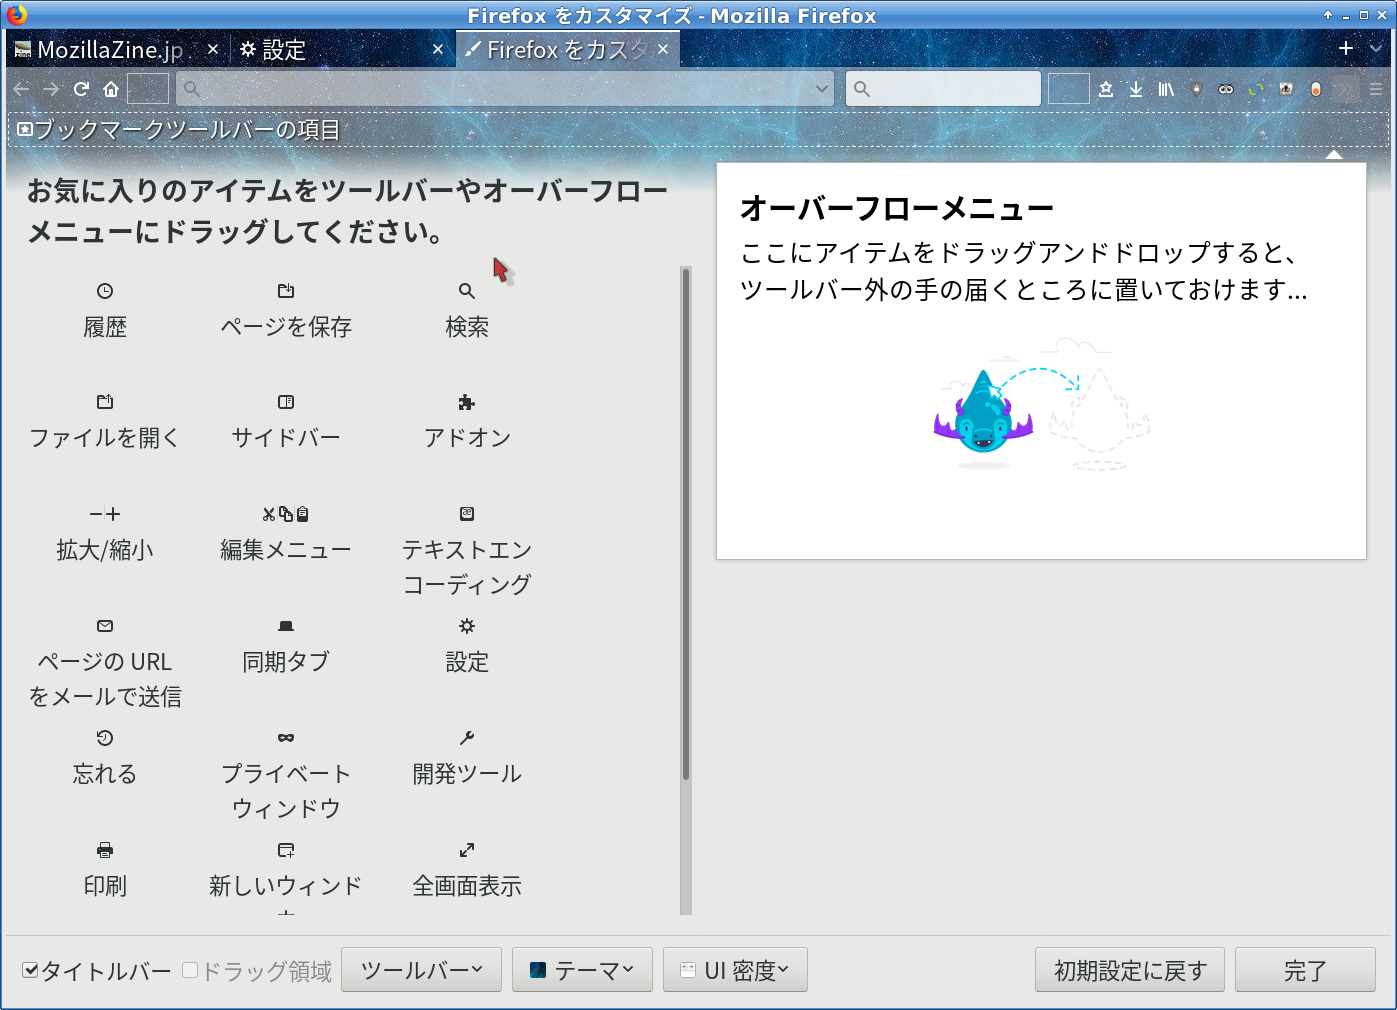Select the ページの URL をメールで送信 envelope icon
The height and width of the screenshot is (1010, 1397).
105,626
